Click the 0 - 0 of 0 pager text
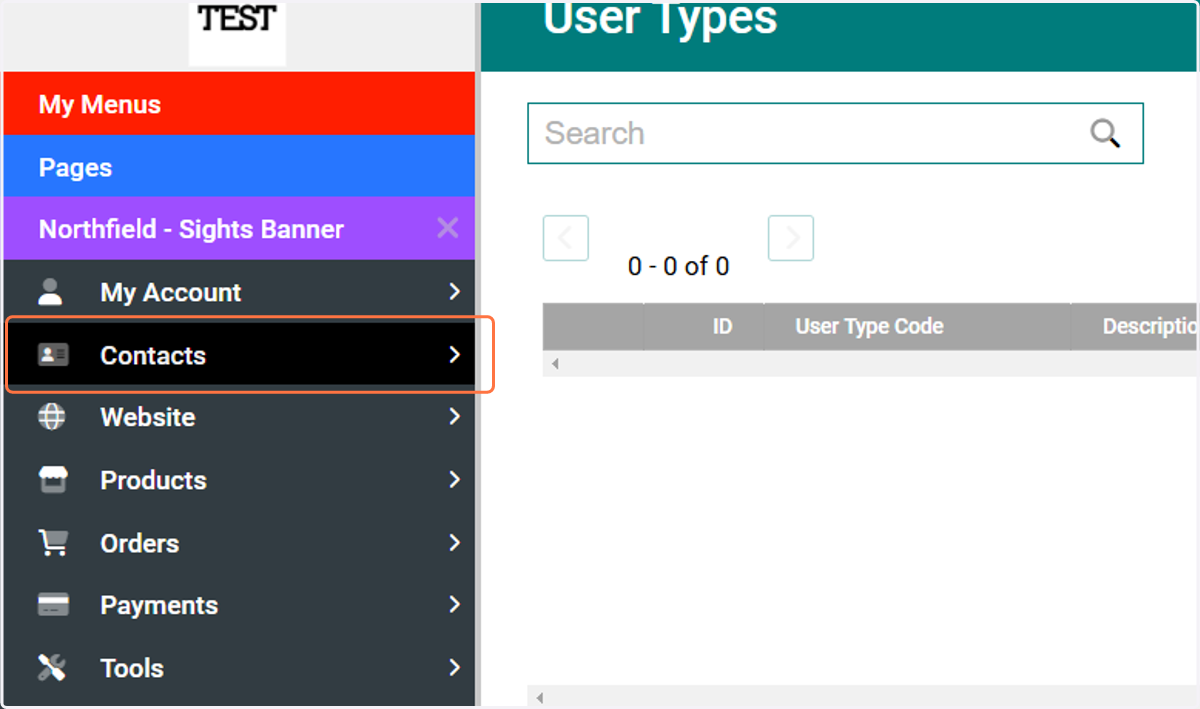 [678, 266]
